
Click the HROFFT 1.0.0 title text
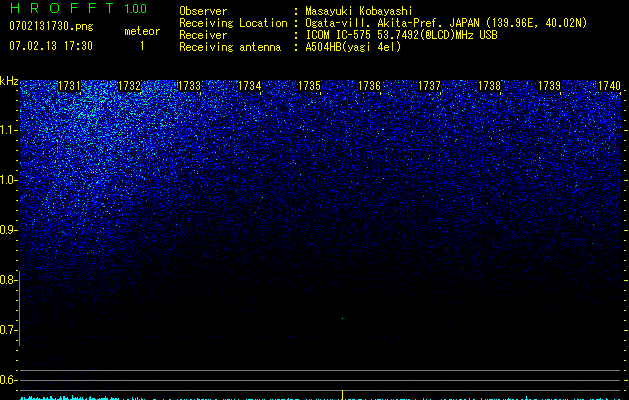pos(78,8)
